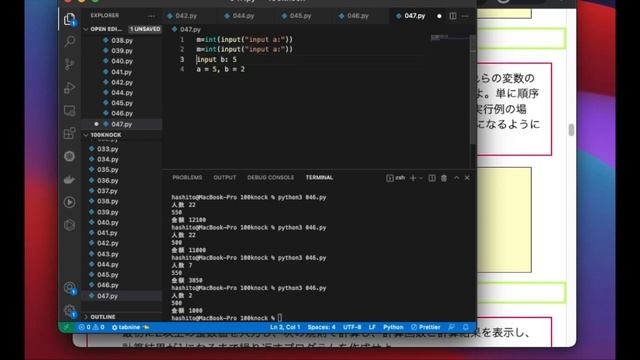
Task: Open terminal launch profile dropdown arrow
Action: point(421,178)
